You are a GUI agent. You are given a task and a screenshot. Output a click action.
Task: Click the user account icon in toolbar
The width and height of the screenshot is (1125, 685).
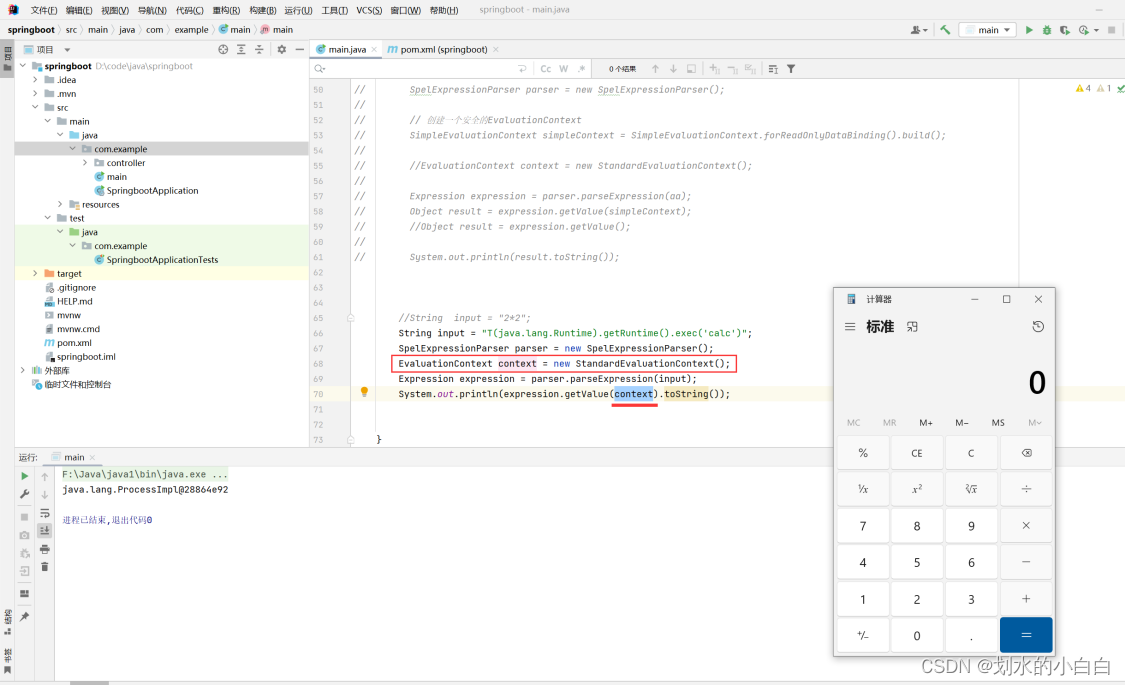pyautogui.click(x=918, y=30)
